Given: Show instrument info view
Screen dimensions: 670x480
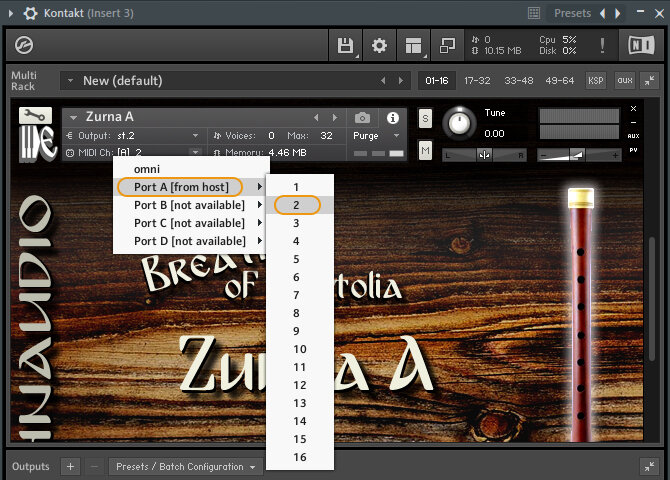Looking at the screenshot, I should pyautogui.click(x=393, y=118).
